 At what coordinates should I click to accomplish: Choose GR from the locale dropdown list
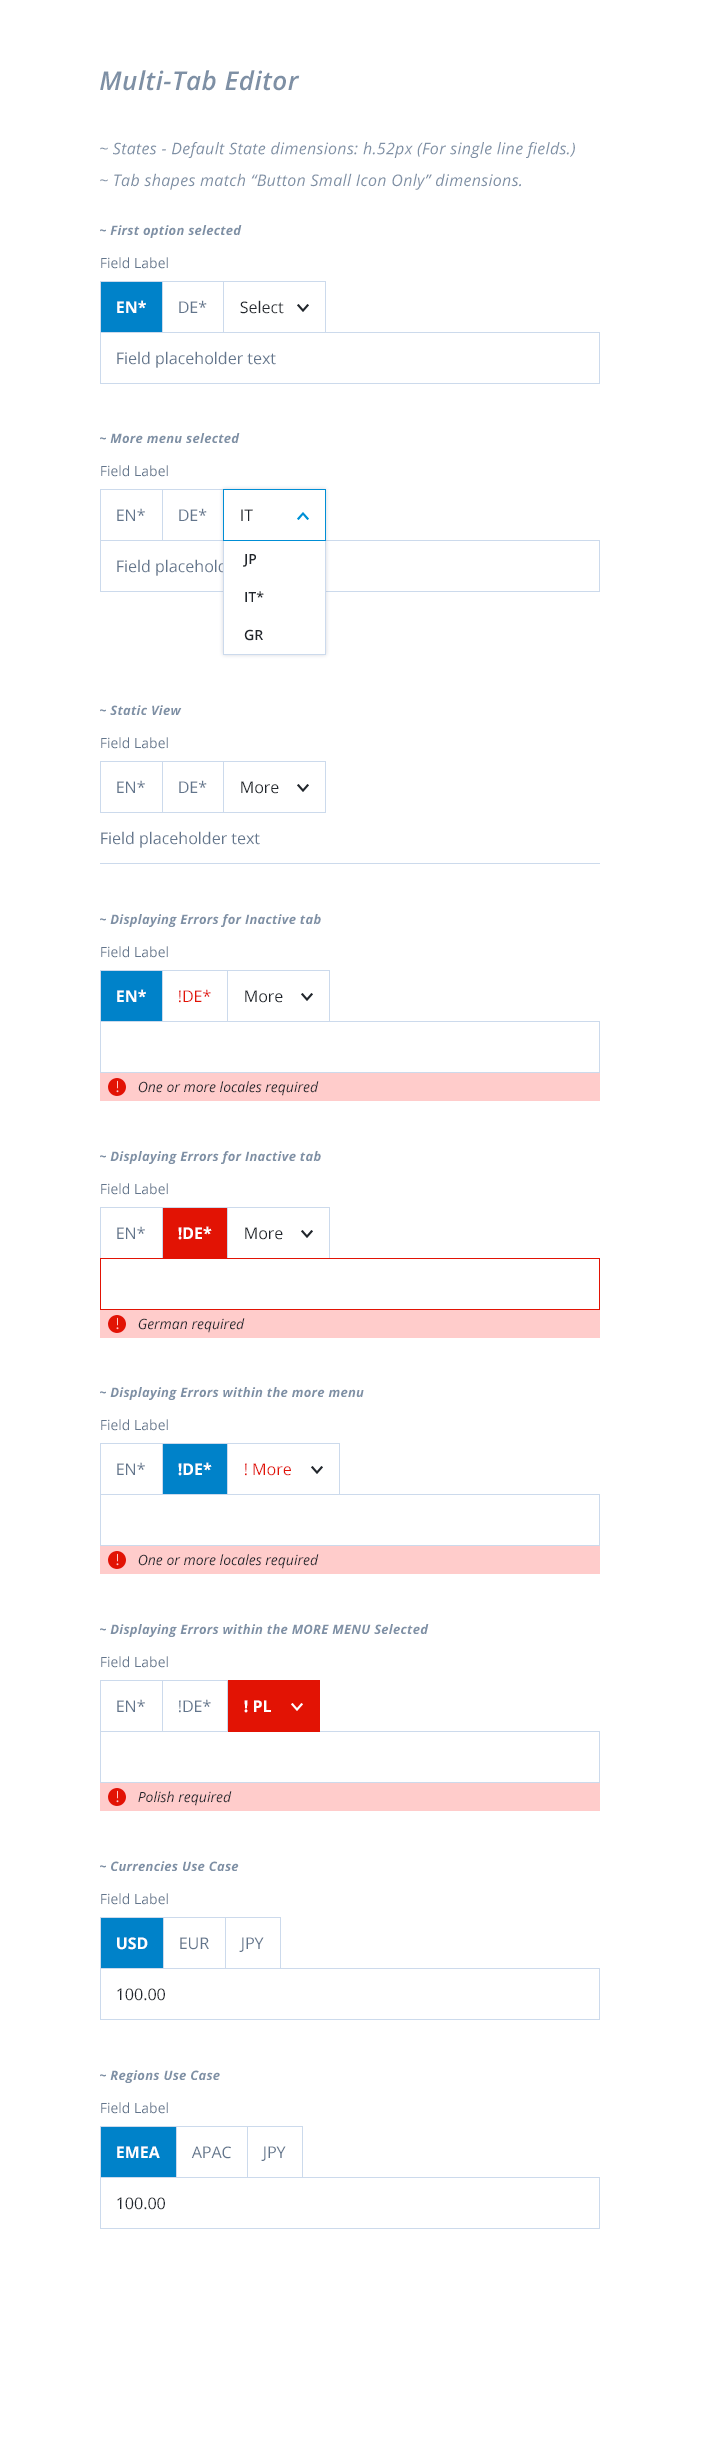pos(253,634)
